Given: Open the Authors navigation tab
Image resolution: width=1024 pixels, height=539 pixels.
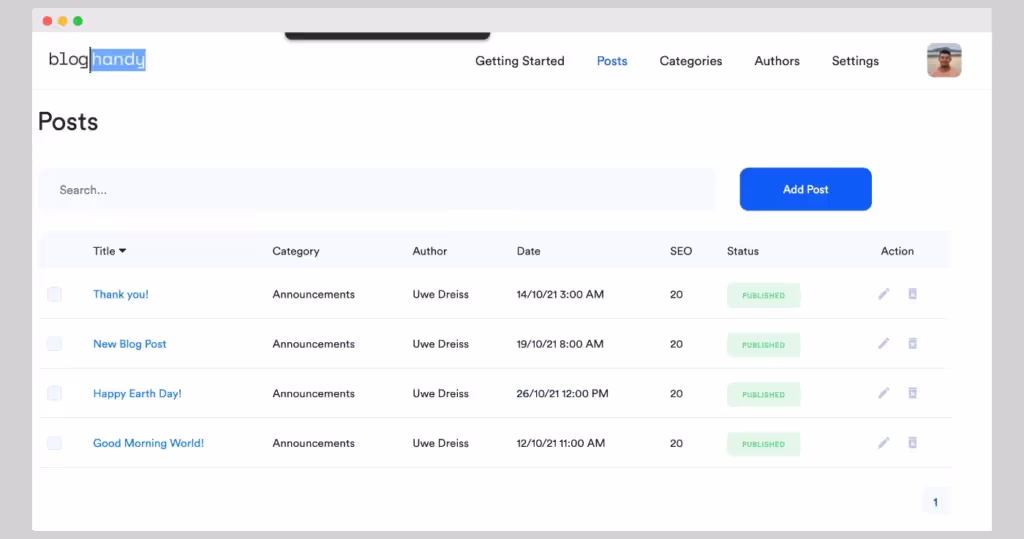Looking at the screenshot, I should click(776, 61).
